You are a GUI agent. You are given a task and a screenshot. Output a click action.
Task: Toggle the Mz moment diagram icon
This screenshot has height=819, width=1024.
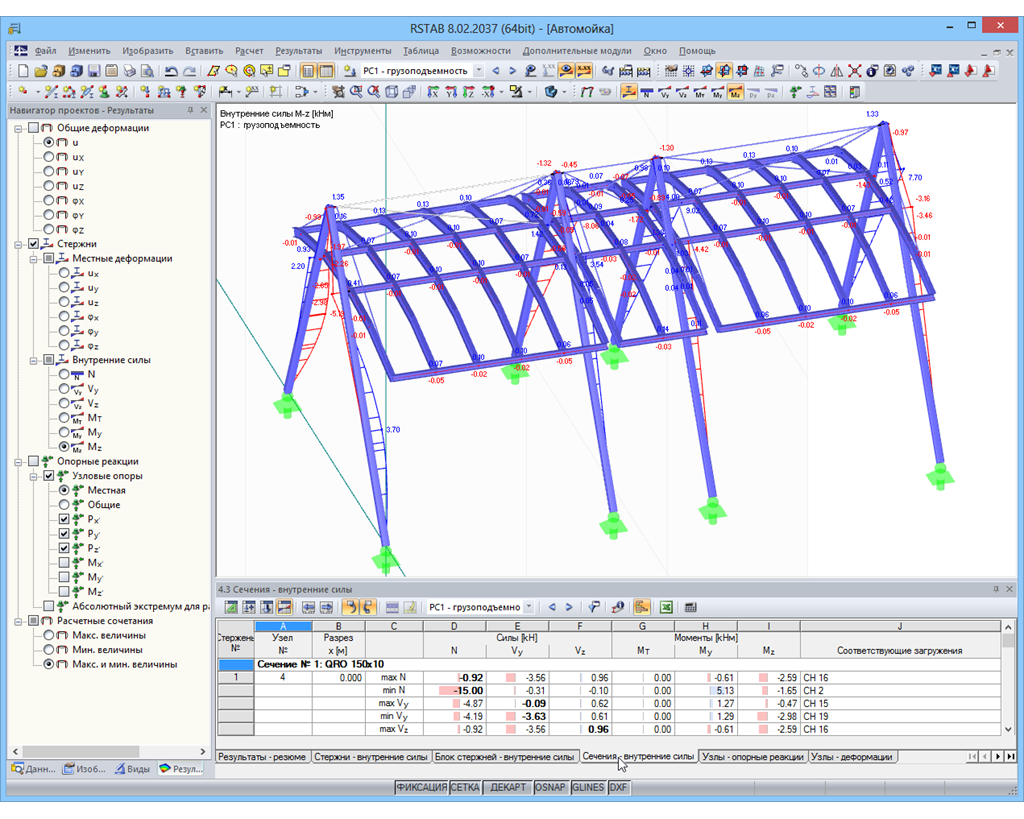(735, 92)
